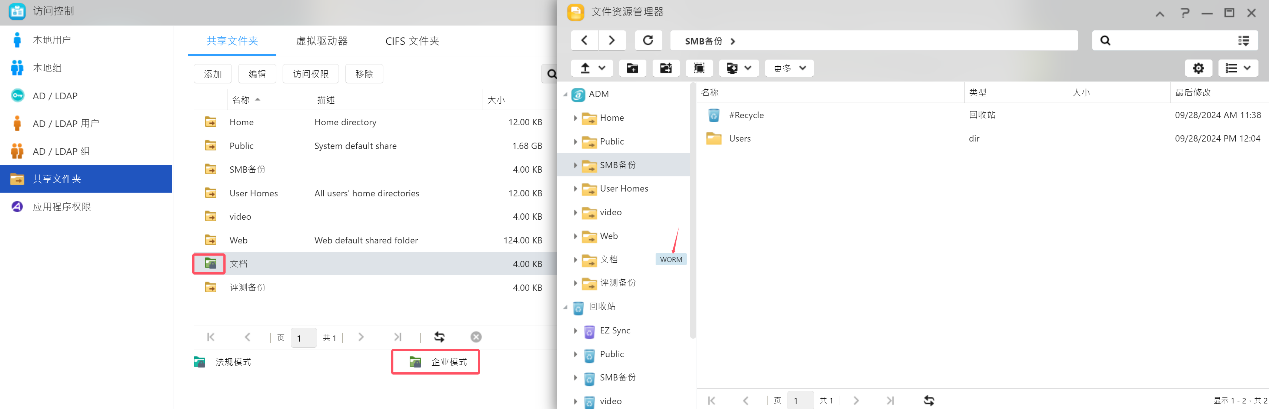Expand the Home folder in the tree
This screenshot has height=409, width=1269.
click(x=576, y=118)
